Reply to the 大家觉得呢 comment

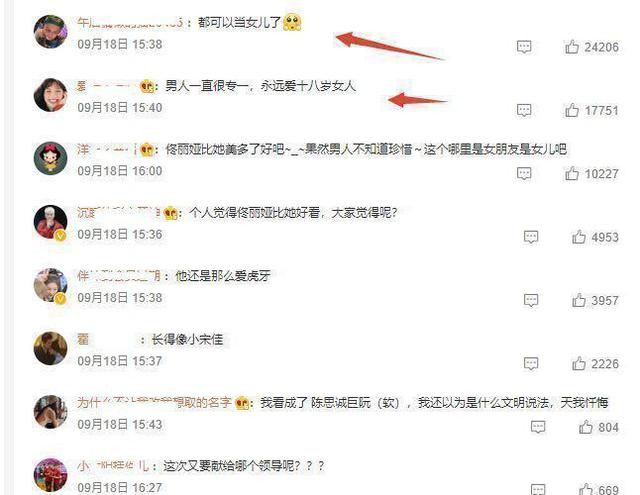click(531, 237)
